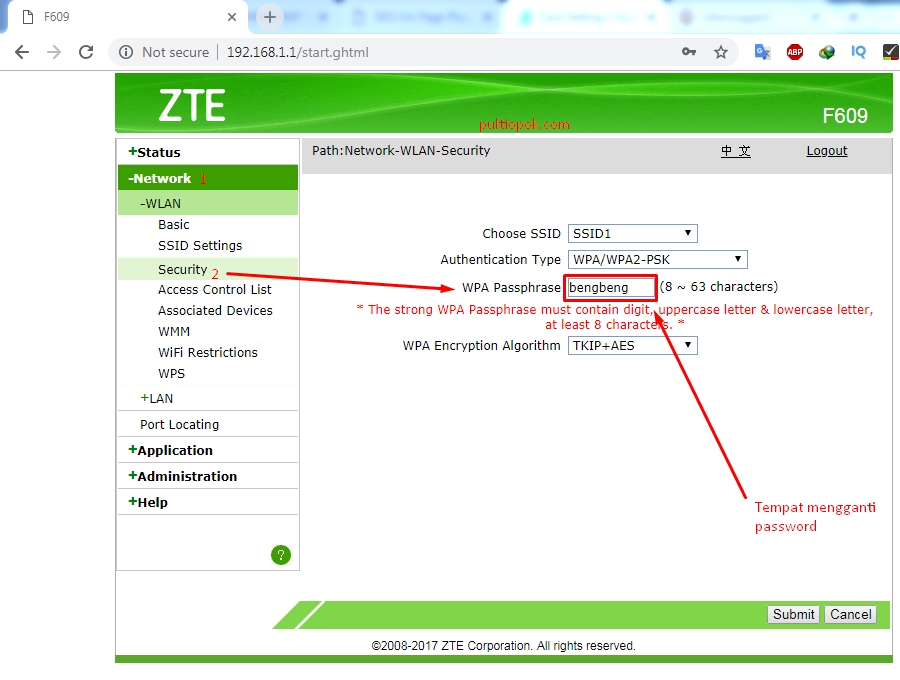900x680 pixels.
Task: Bookmark this page with star icon
Action: pos(721,52)
